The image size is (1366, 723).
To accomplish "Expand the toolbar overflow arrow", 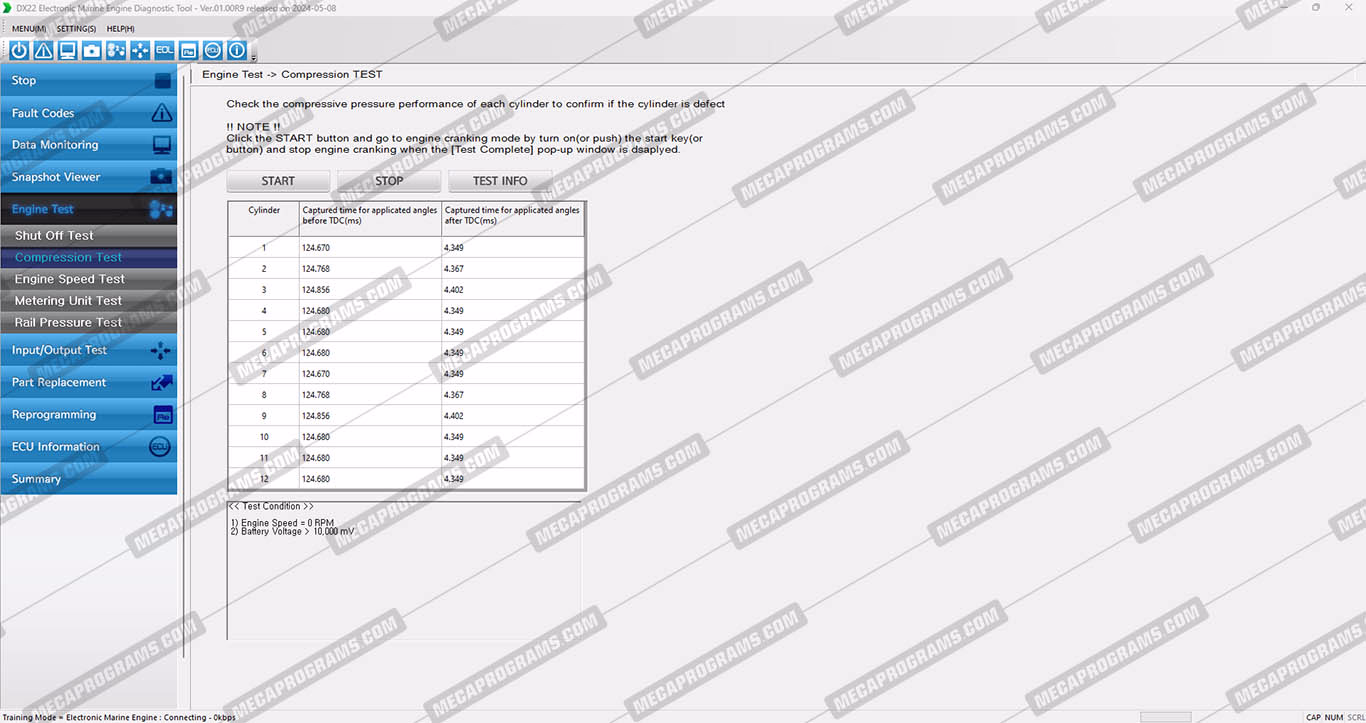I will coord(254,58).
